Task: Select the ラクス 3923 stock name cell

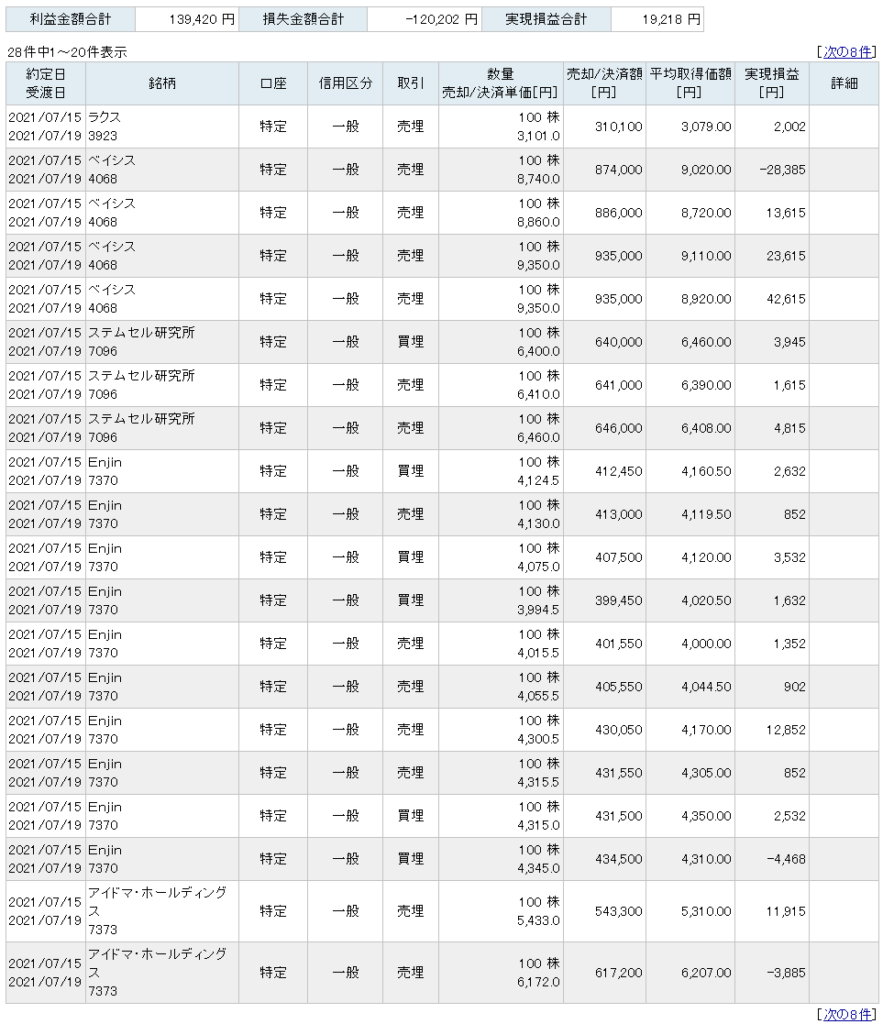Action: pos(162,127)
